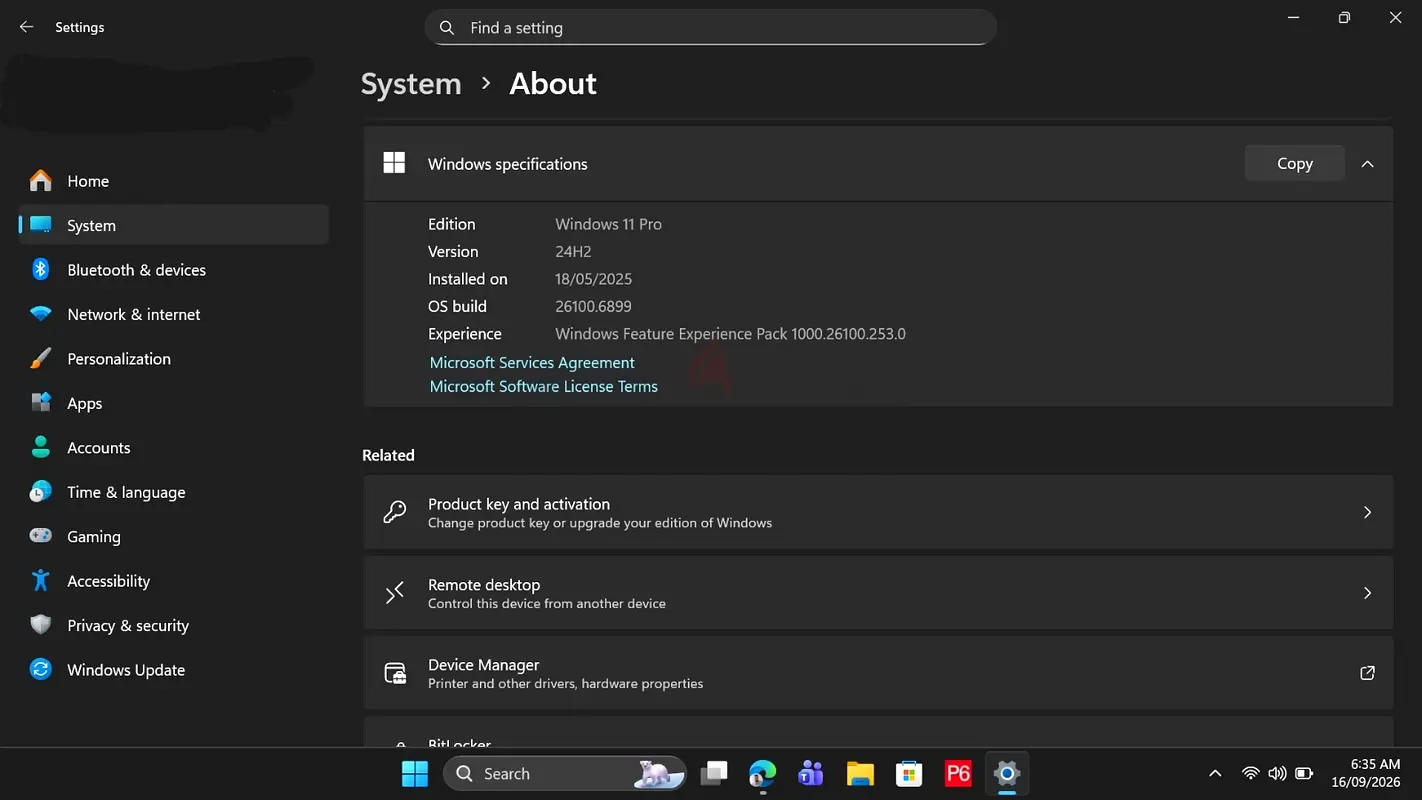Click the Remote desktop icon
Image resolution: width=1422 pixels, height=800 pixels.
tap(395, 593)
